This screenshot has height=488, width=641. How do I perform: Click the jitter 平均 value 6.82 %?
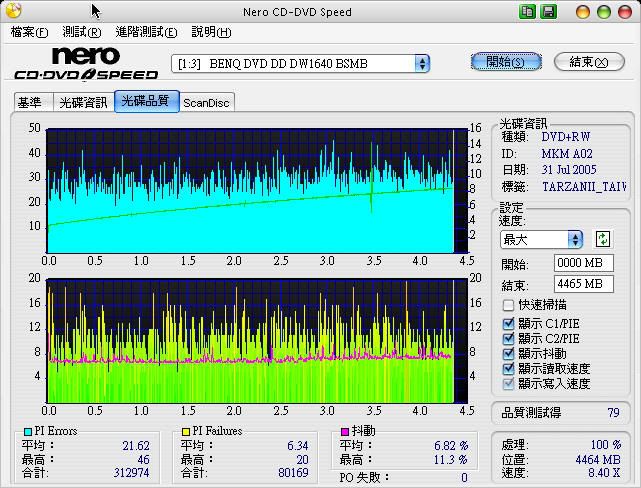(x=451, y=445)
